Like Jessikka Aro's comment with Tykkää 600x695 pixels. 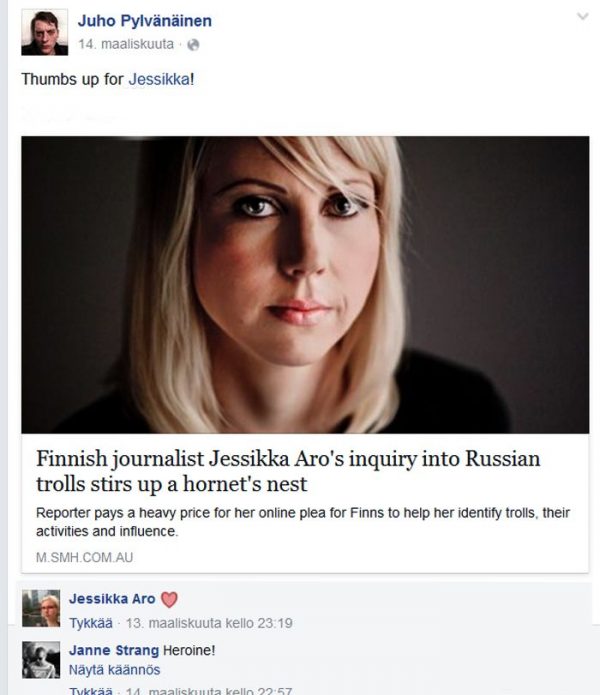tap(91, 623)
